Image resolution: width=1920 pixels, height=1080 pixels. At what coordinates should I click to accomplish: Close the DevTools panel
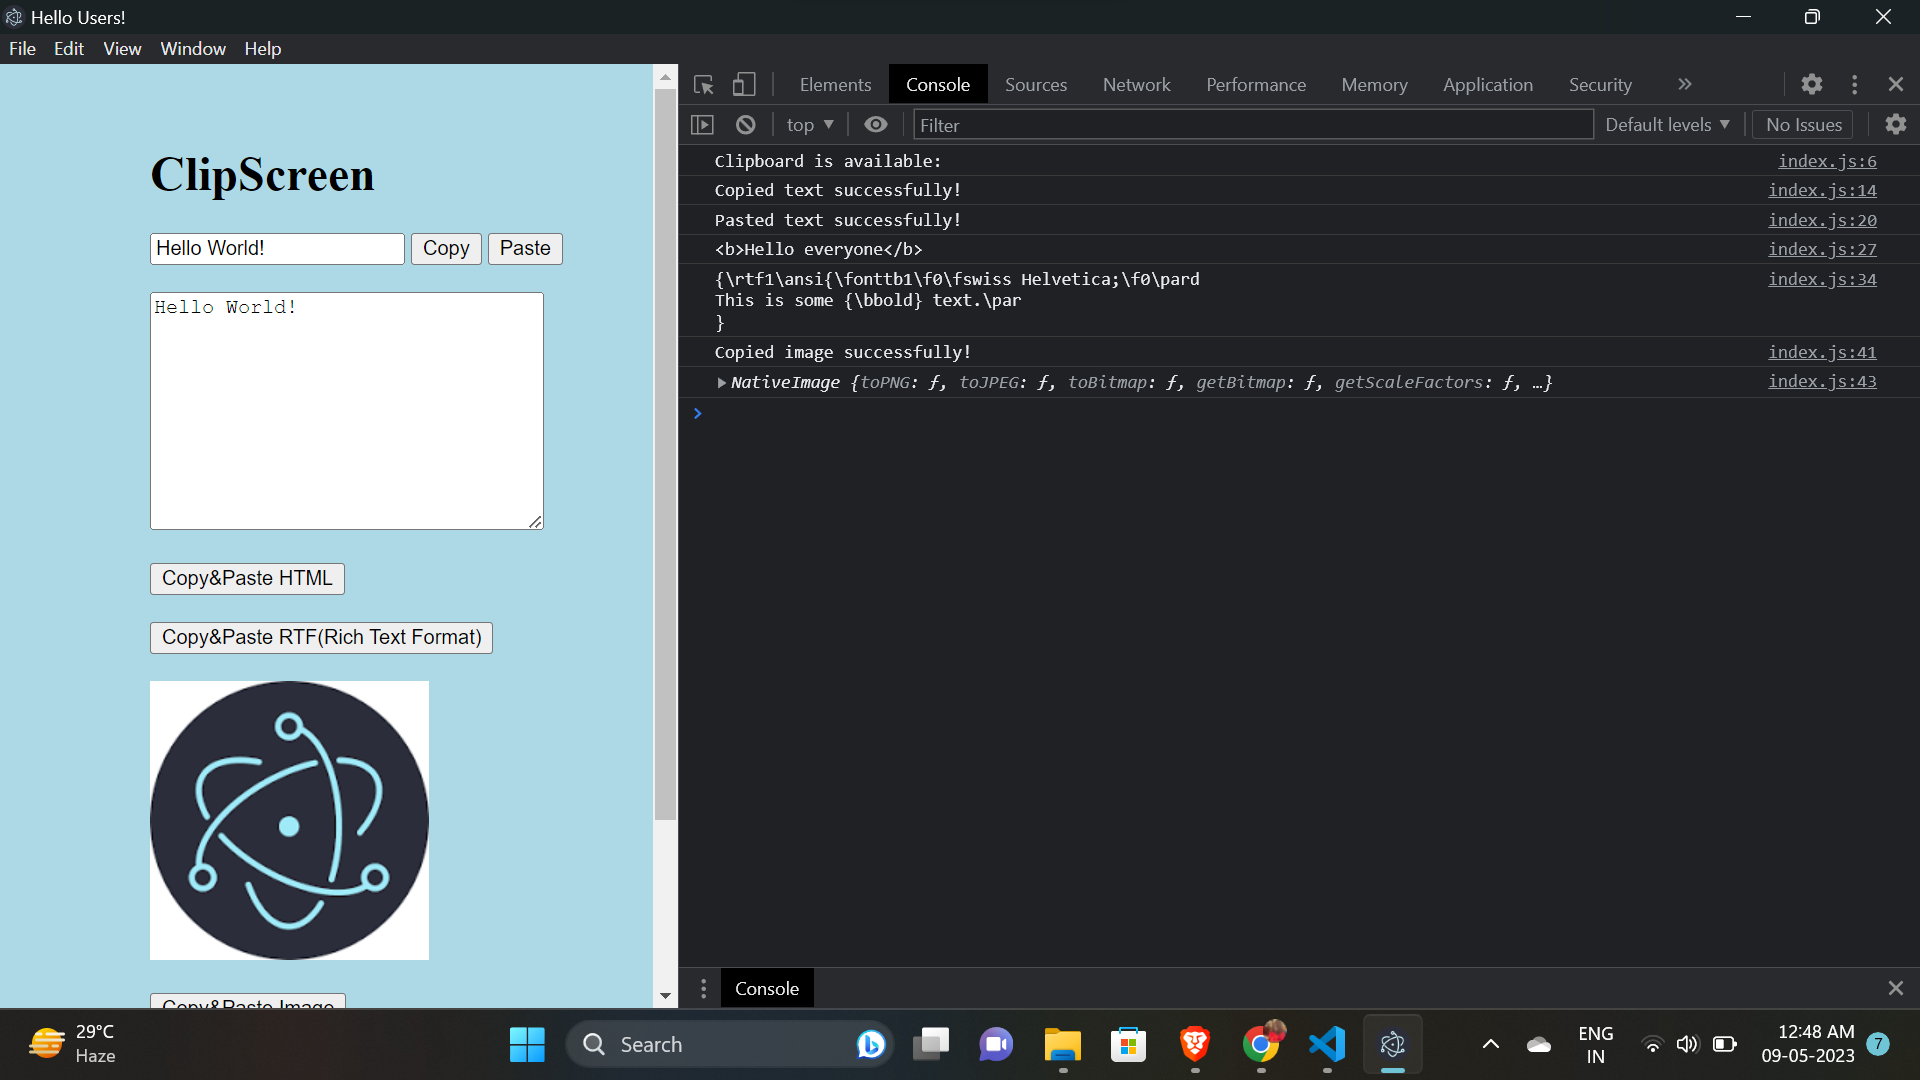click(x=1896, y=84)
